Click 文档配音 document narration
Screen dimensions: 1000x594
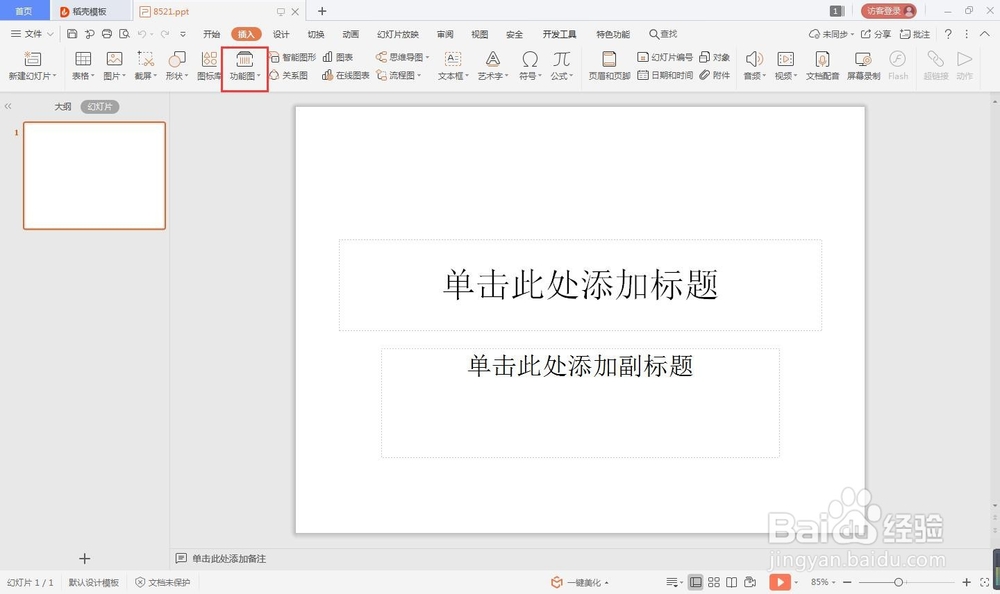pyautogui.click(x=822, y=66)
